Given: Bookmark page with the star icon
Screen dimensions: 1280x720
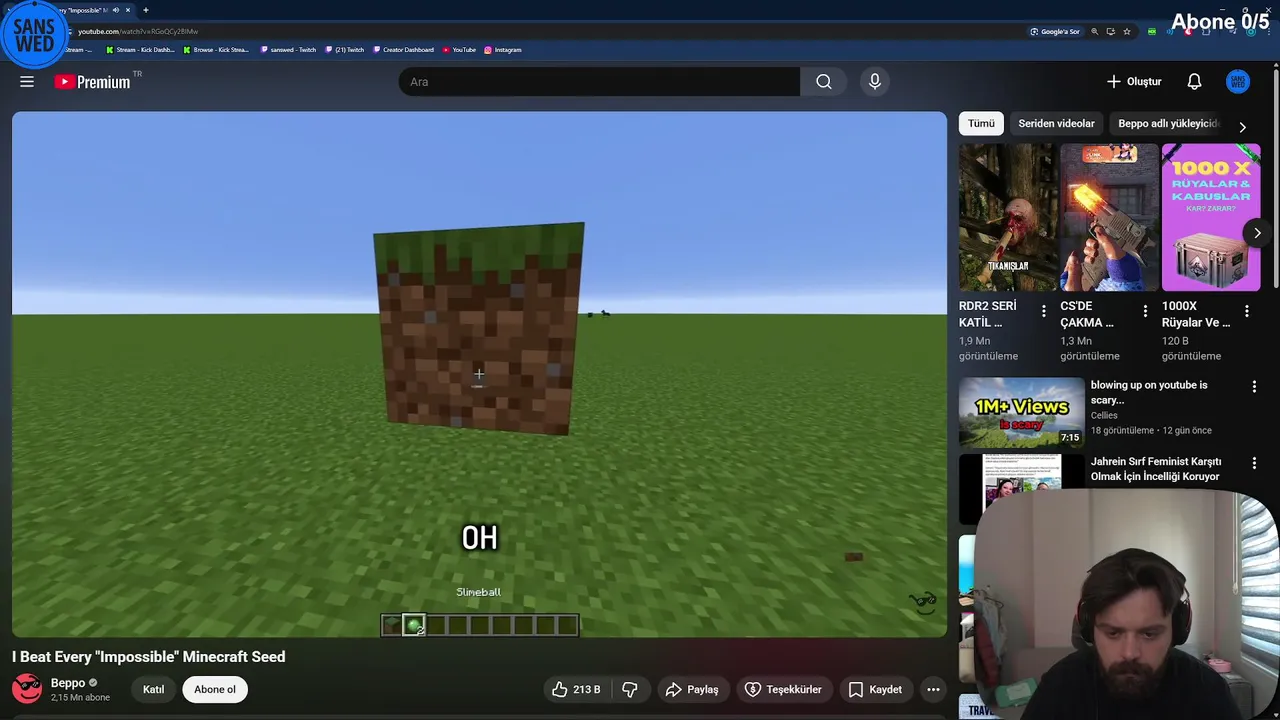Looking at the screenshot, I should [1127, 32].
